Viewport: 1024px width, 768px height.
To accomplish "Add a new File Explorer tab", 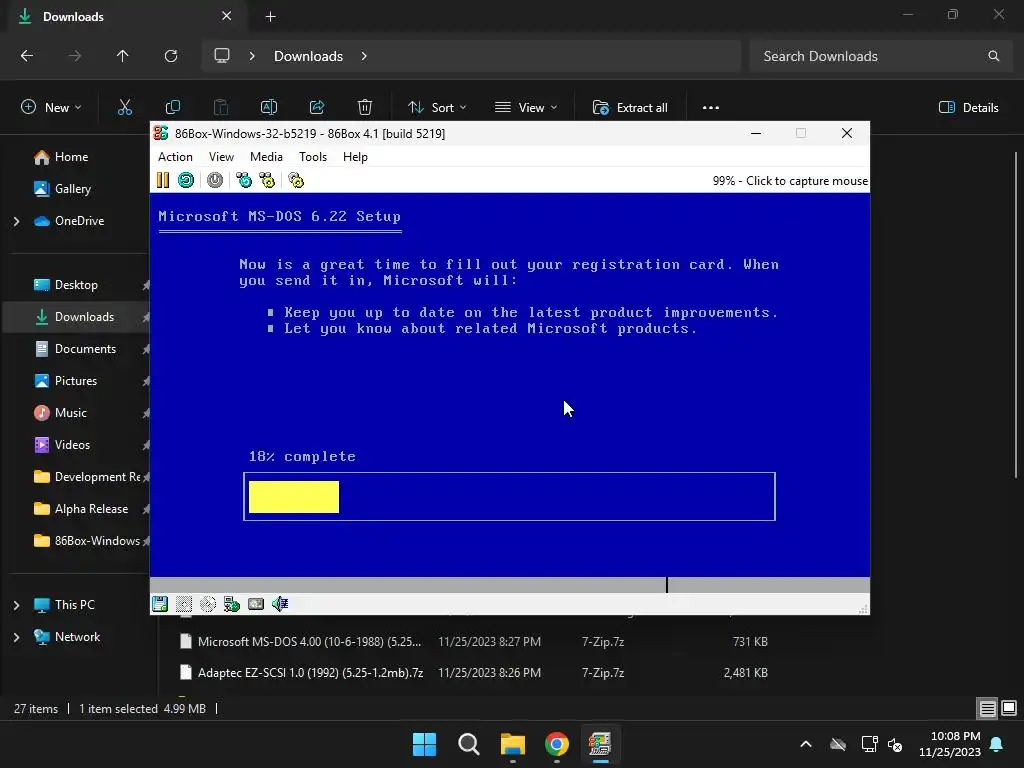I will point(270,16).
